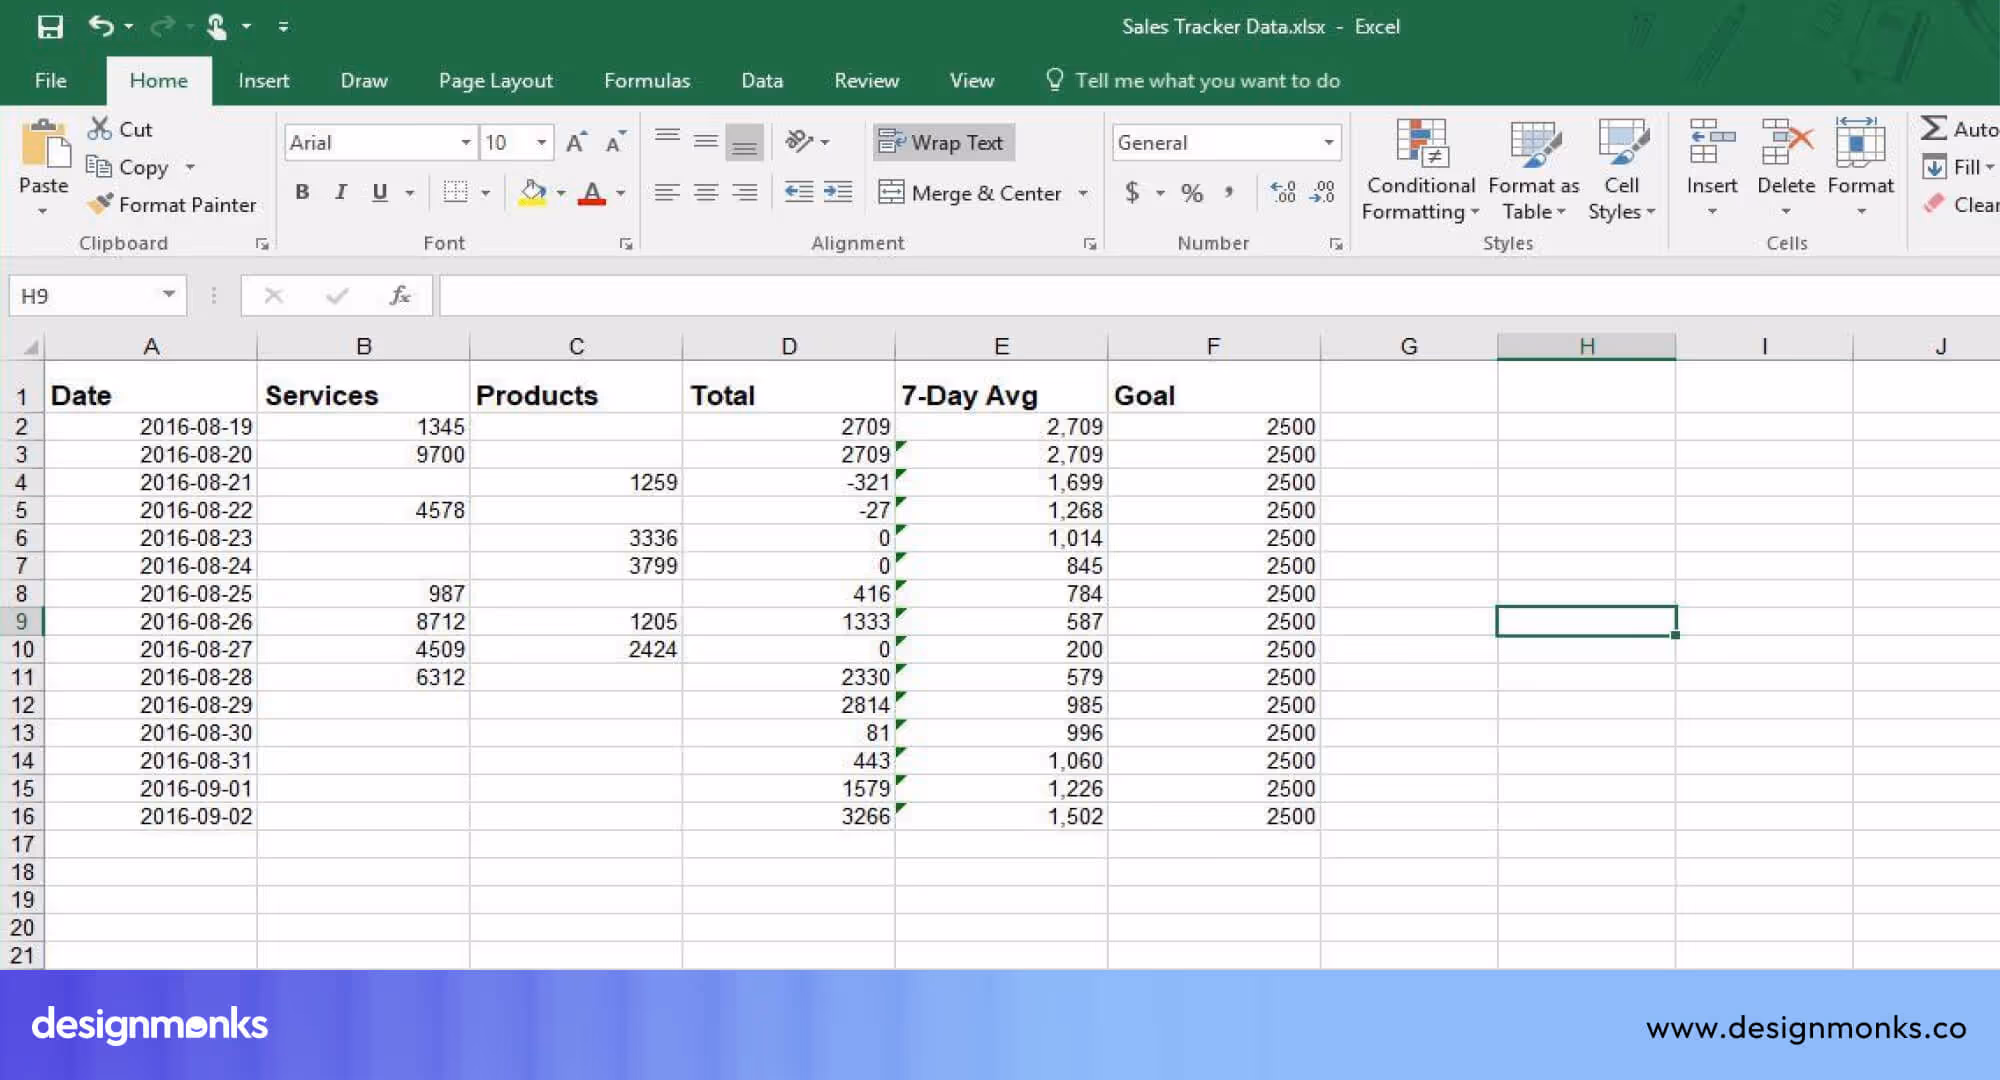
Task: Click the Decrease Decimal icon
Action: click(x=1322, y=192)
